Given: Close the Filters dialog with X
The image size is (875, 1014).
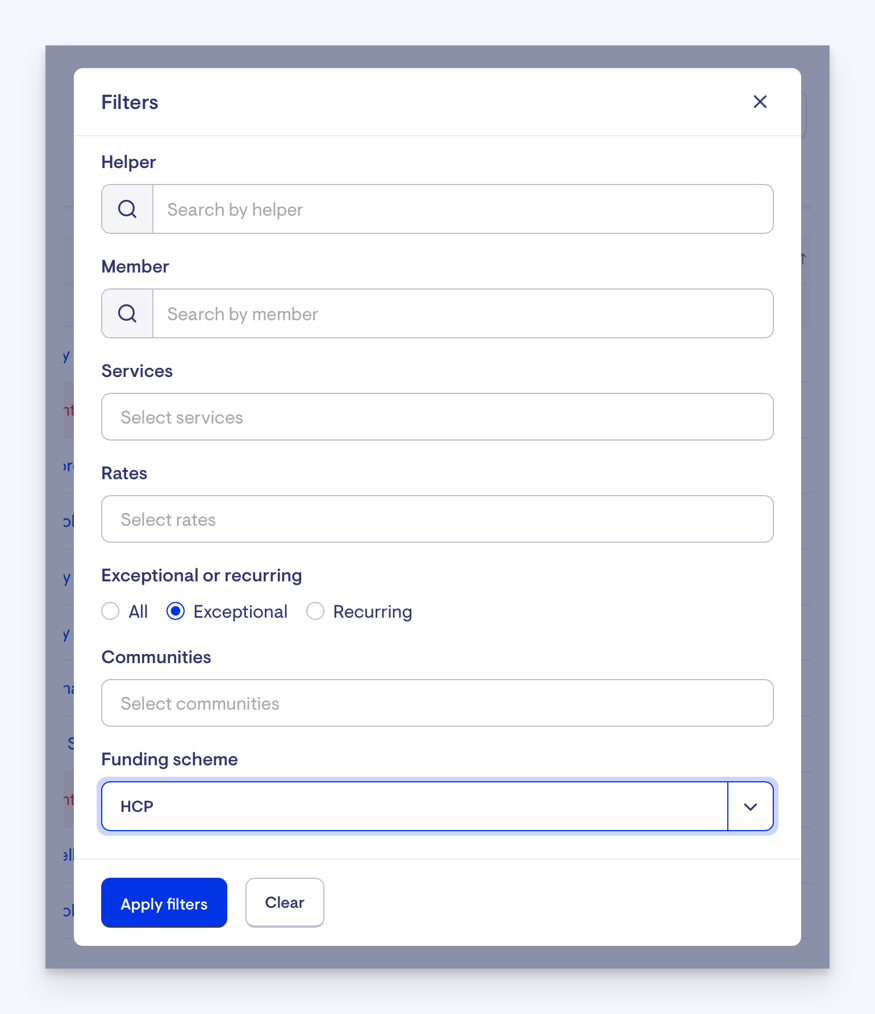Looking at the screenshot, I should (760, 102).
